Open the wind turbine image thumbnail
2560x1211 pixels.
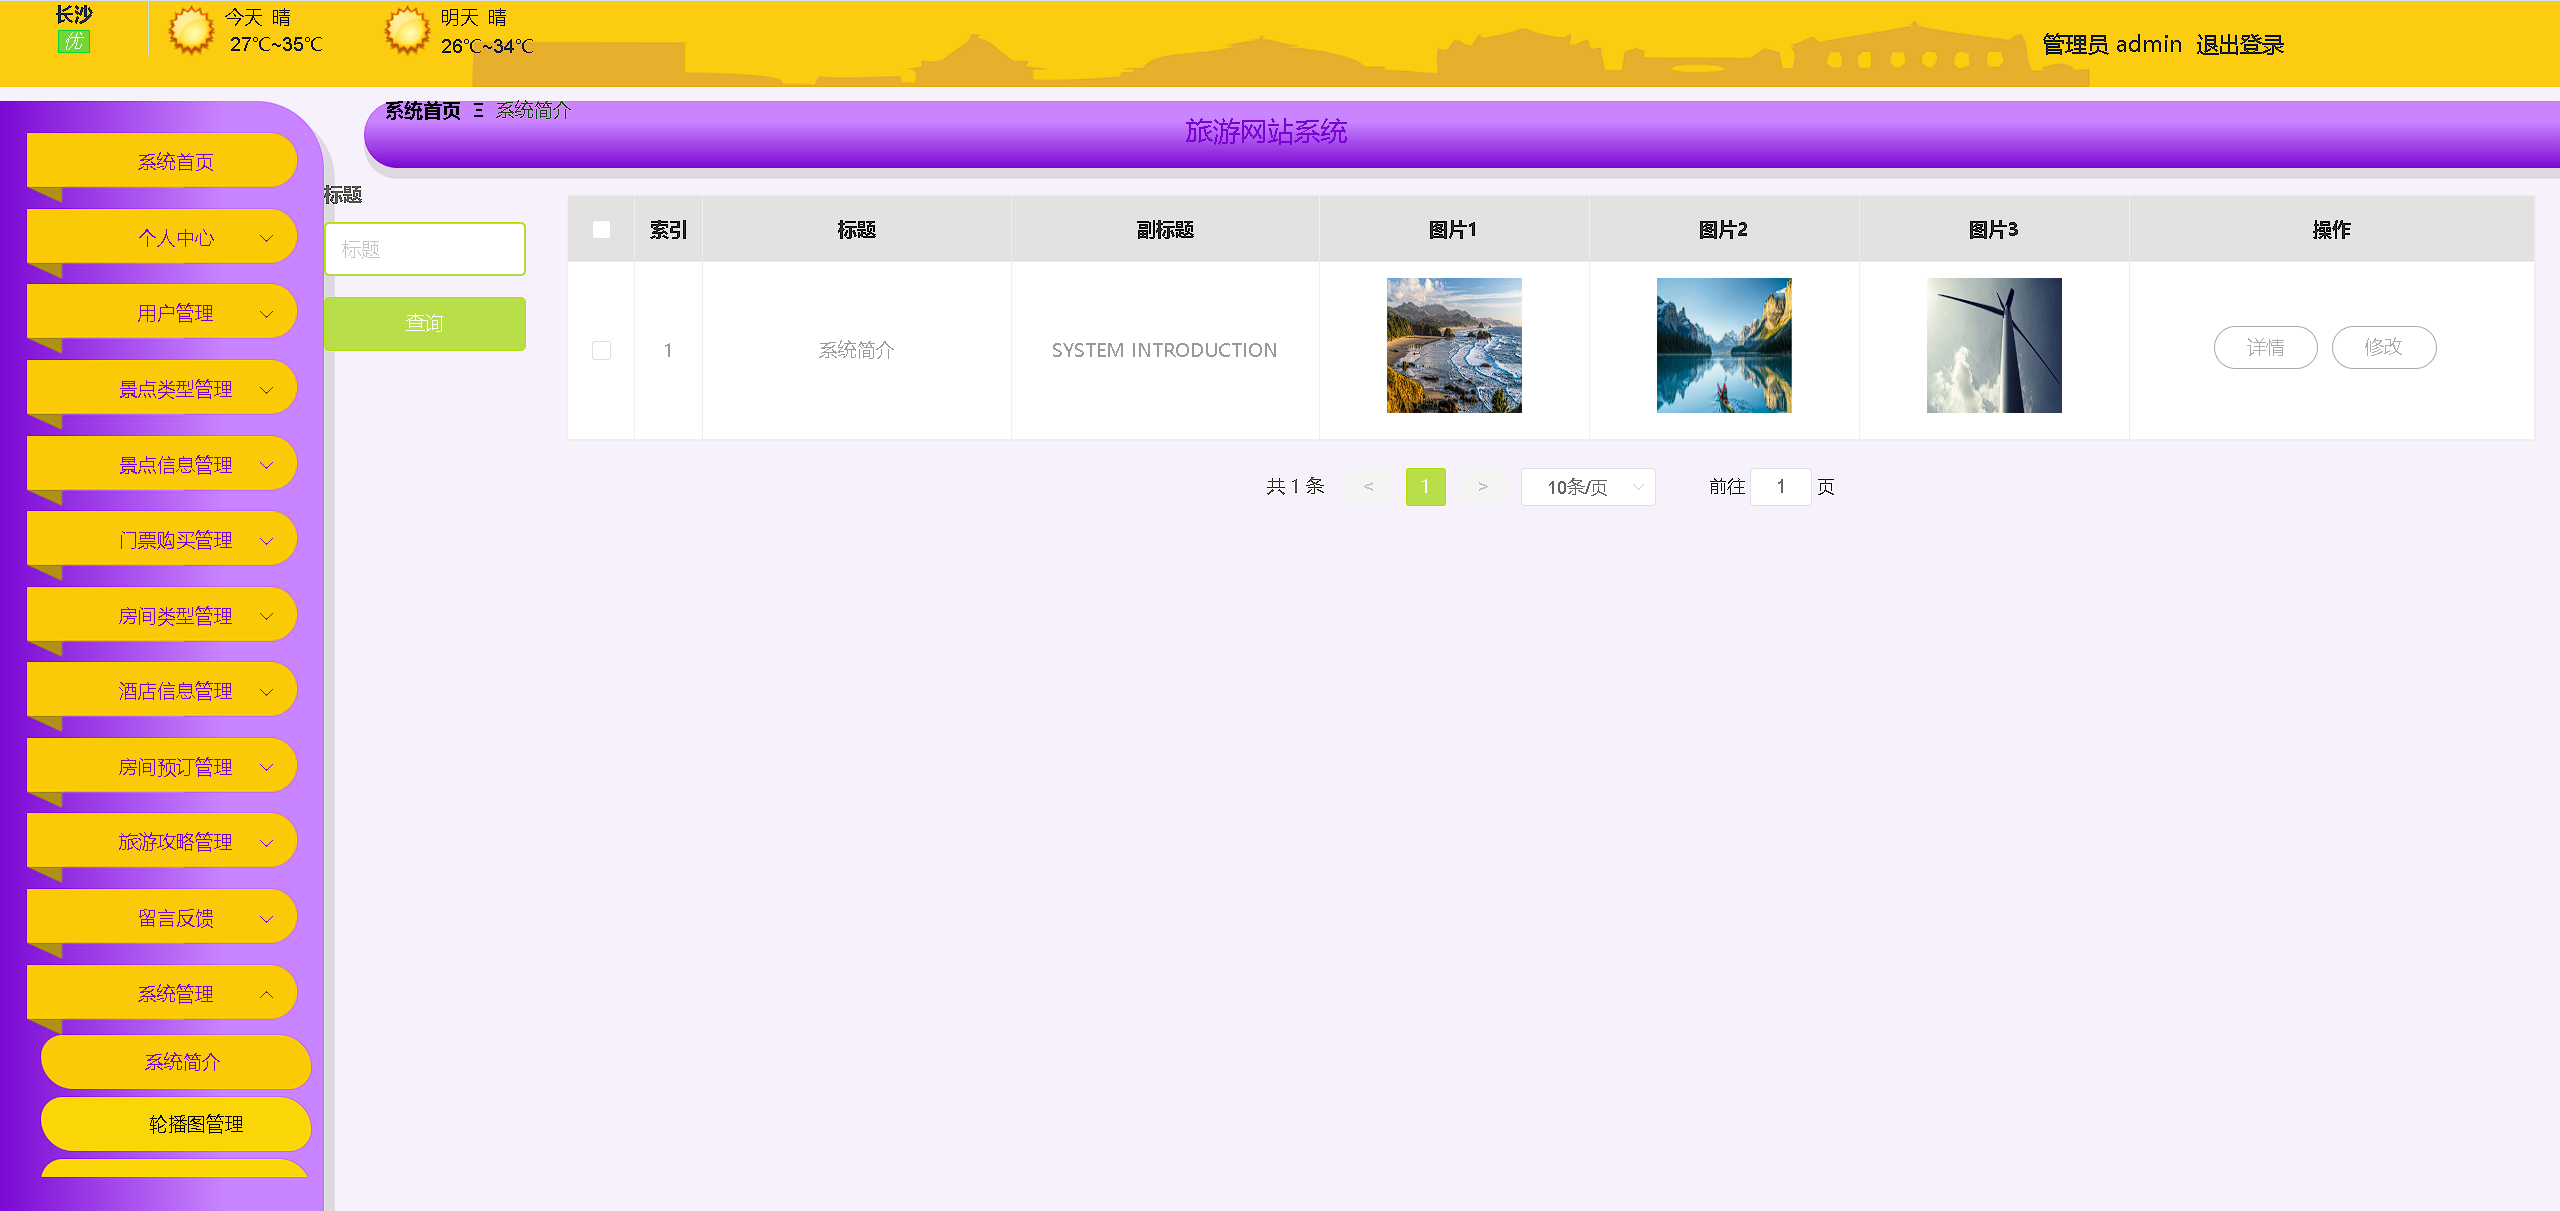pos(1994,346)
